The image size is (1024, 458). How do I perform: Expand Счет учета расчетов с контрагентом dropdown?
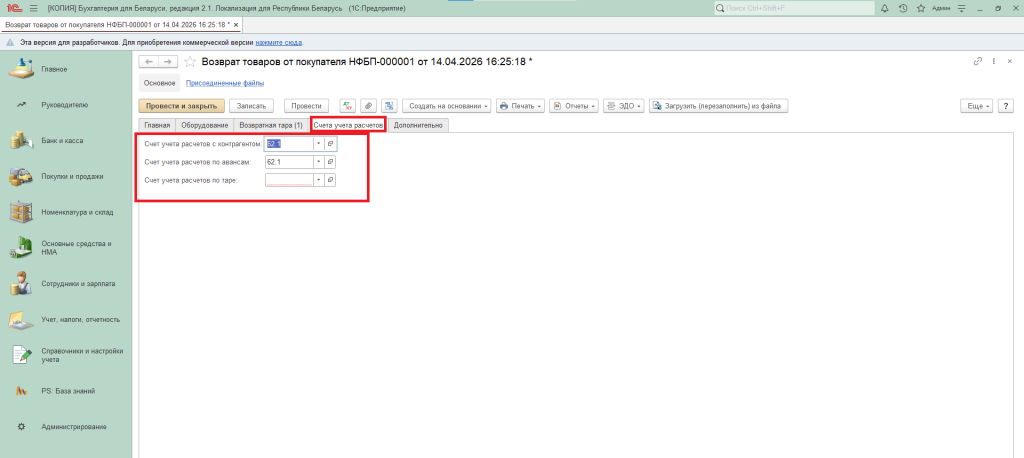click(318, 144)
